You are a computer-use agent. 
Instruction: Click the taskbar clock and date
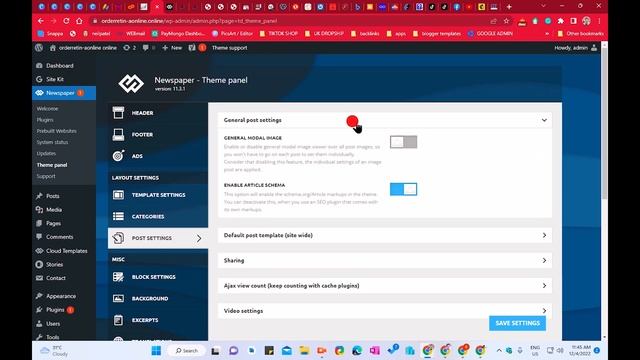coord(581,351)
